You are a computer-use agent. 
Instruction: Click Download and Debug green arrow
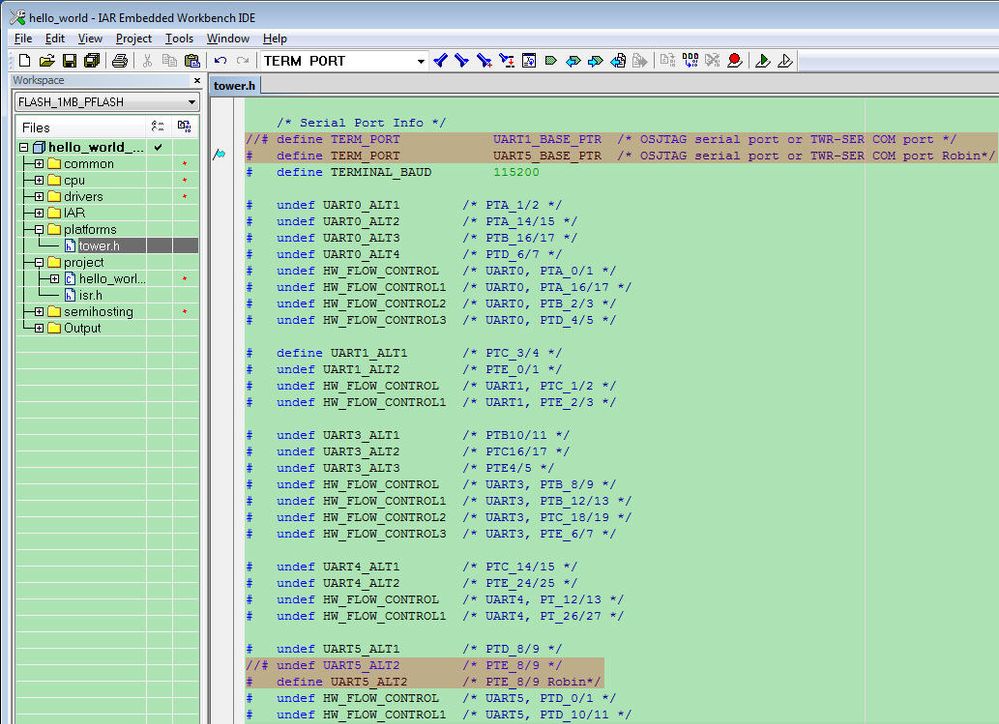763,61
